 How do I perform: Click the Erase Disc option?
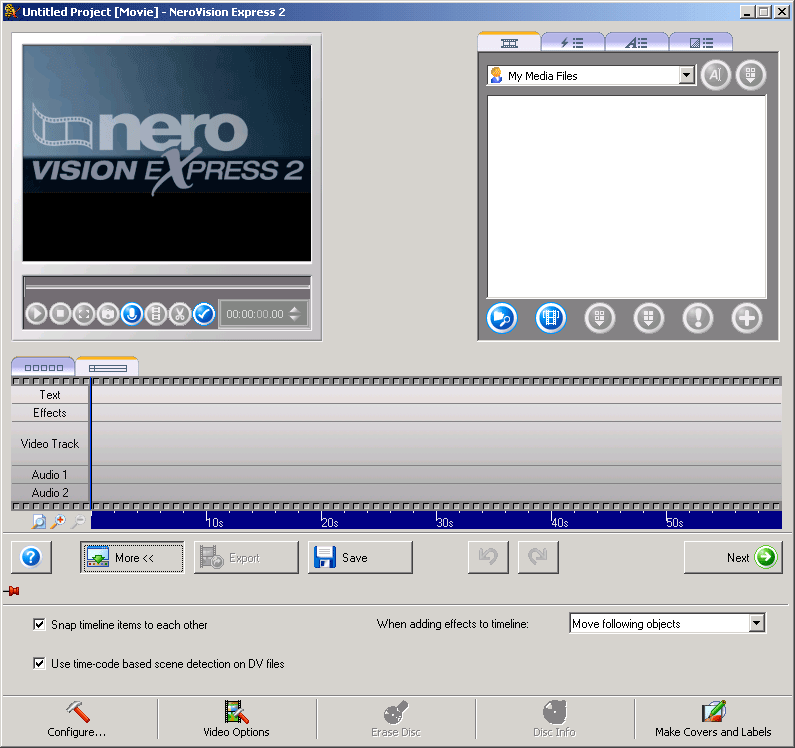point(396,719)
